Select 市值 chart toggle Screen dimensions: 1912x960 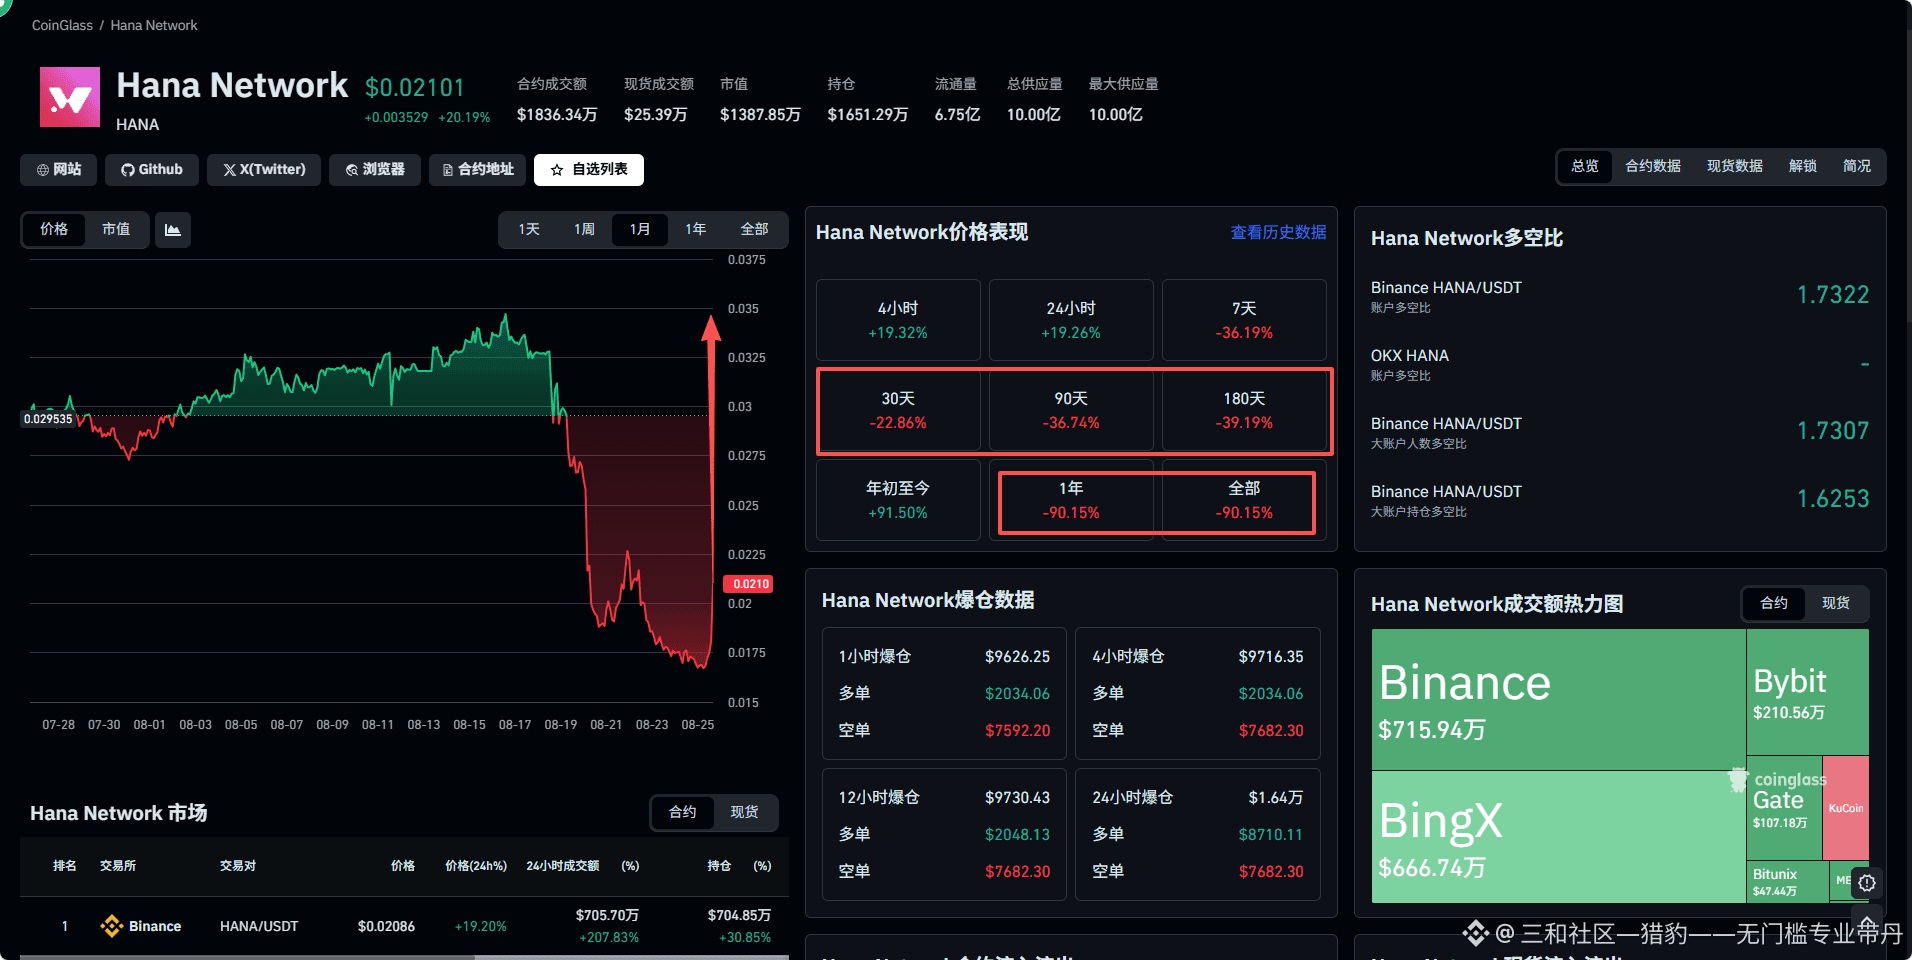(x=116, y=230)
